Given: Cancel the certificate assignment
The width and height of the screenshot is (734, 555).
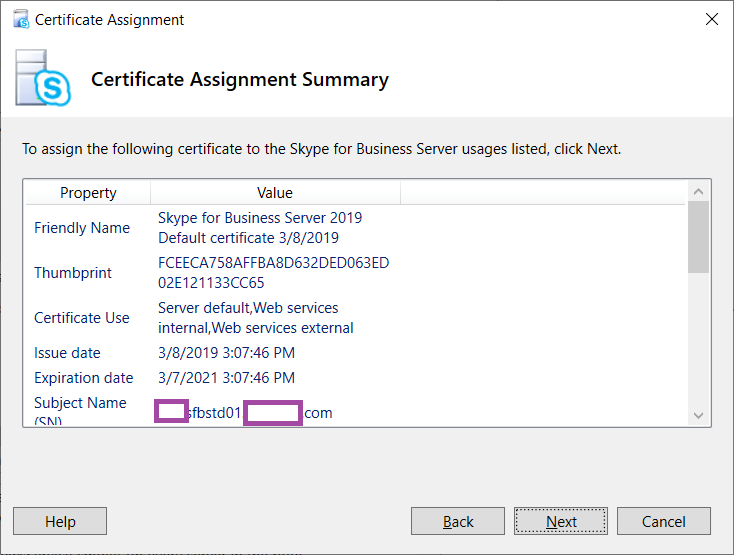Looking at the screenshot, I should coord(664,521).
